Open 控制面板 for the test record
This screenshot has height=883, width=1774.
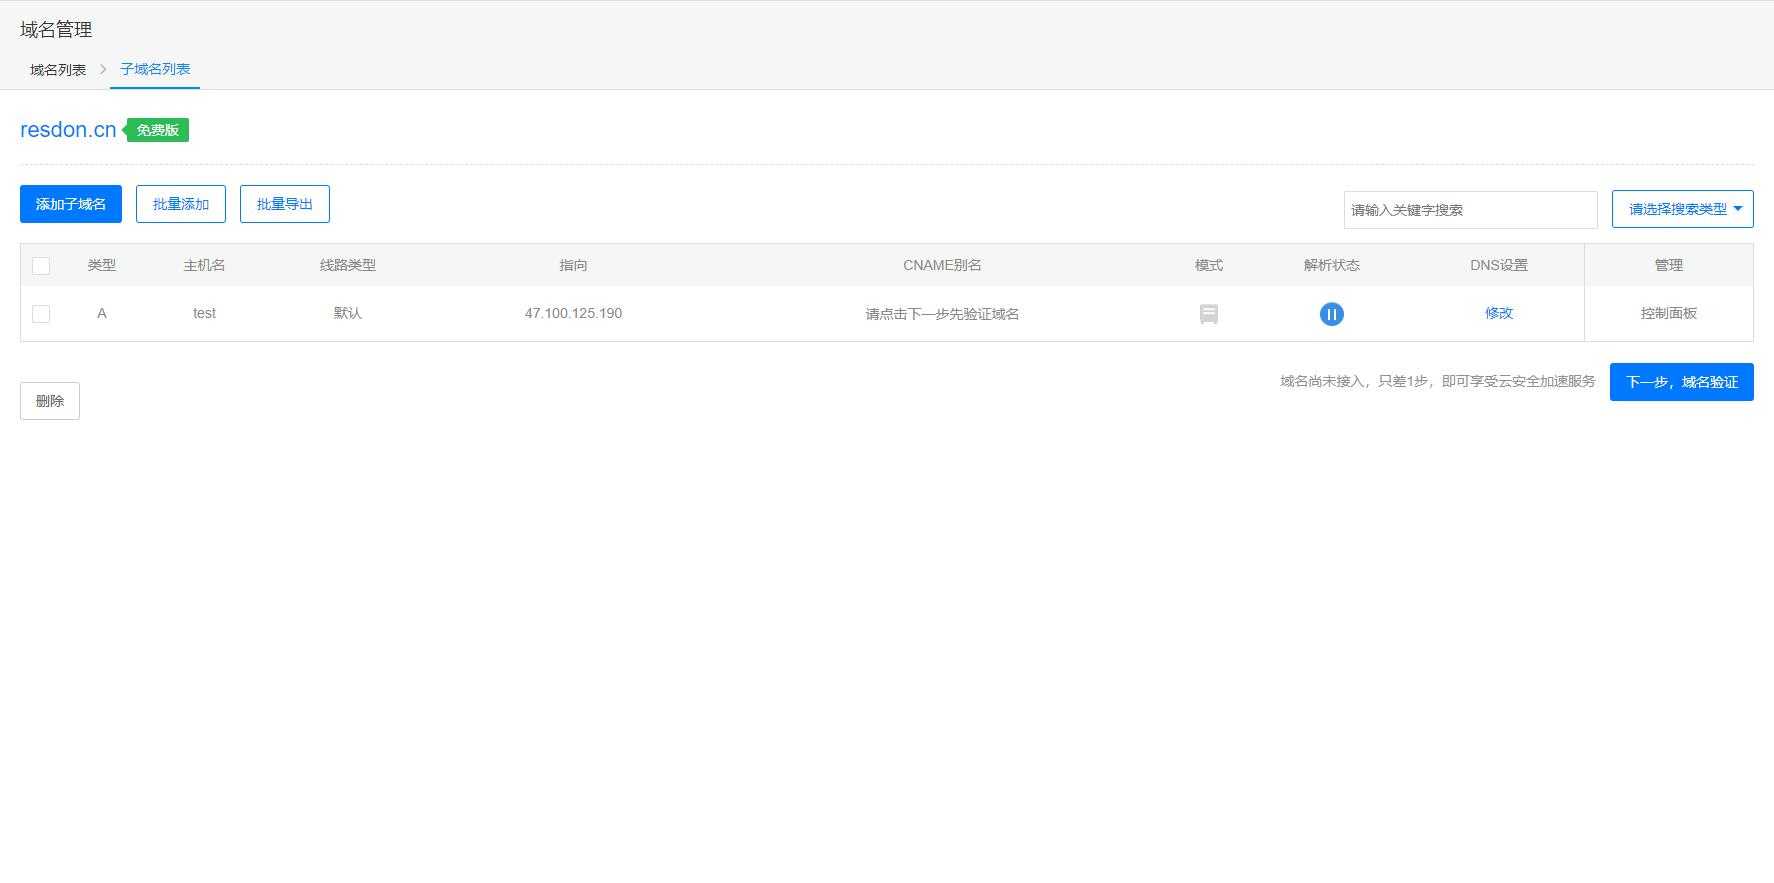pos(1668,313)
